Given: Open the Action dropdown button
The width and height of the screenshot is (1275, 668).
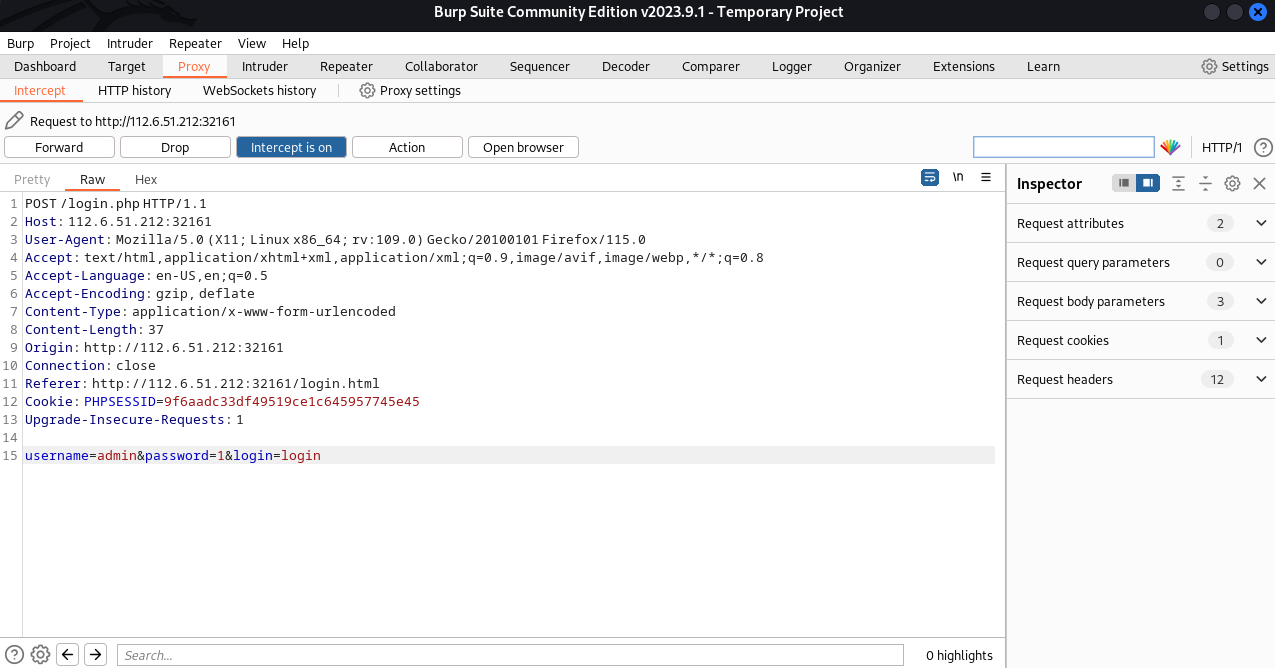Looking at the screenshot, I should (x=407, y=147).
